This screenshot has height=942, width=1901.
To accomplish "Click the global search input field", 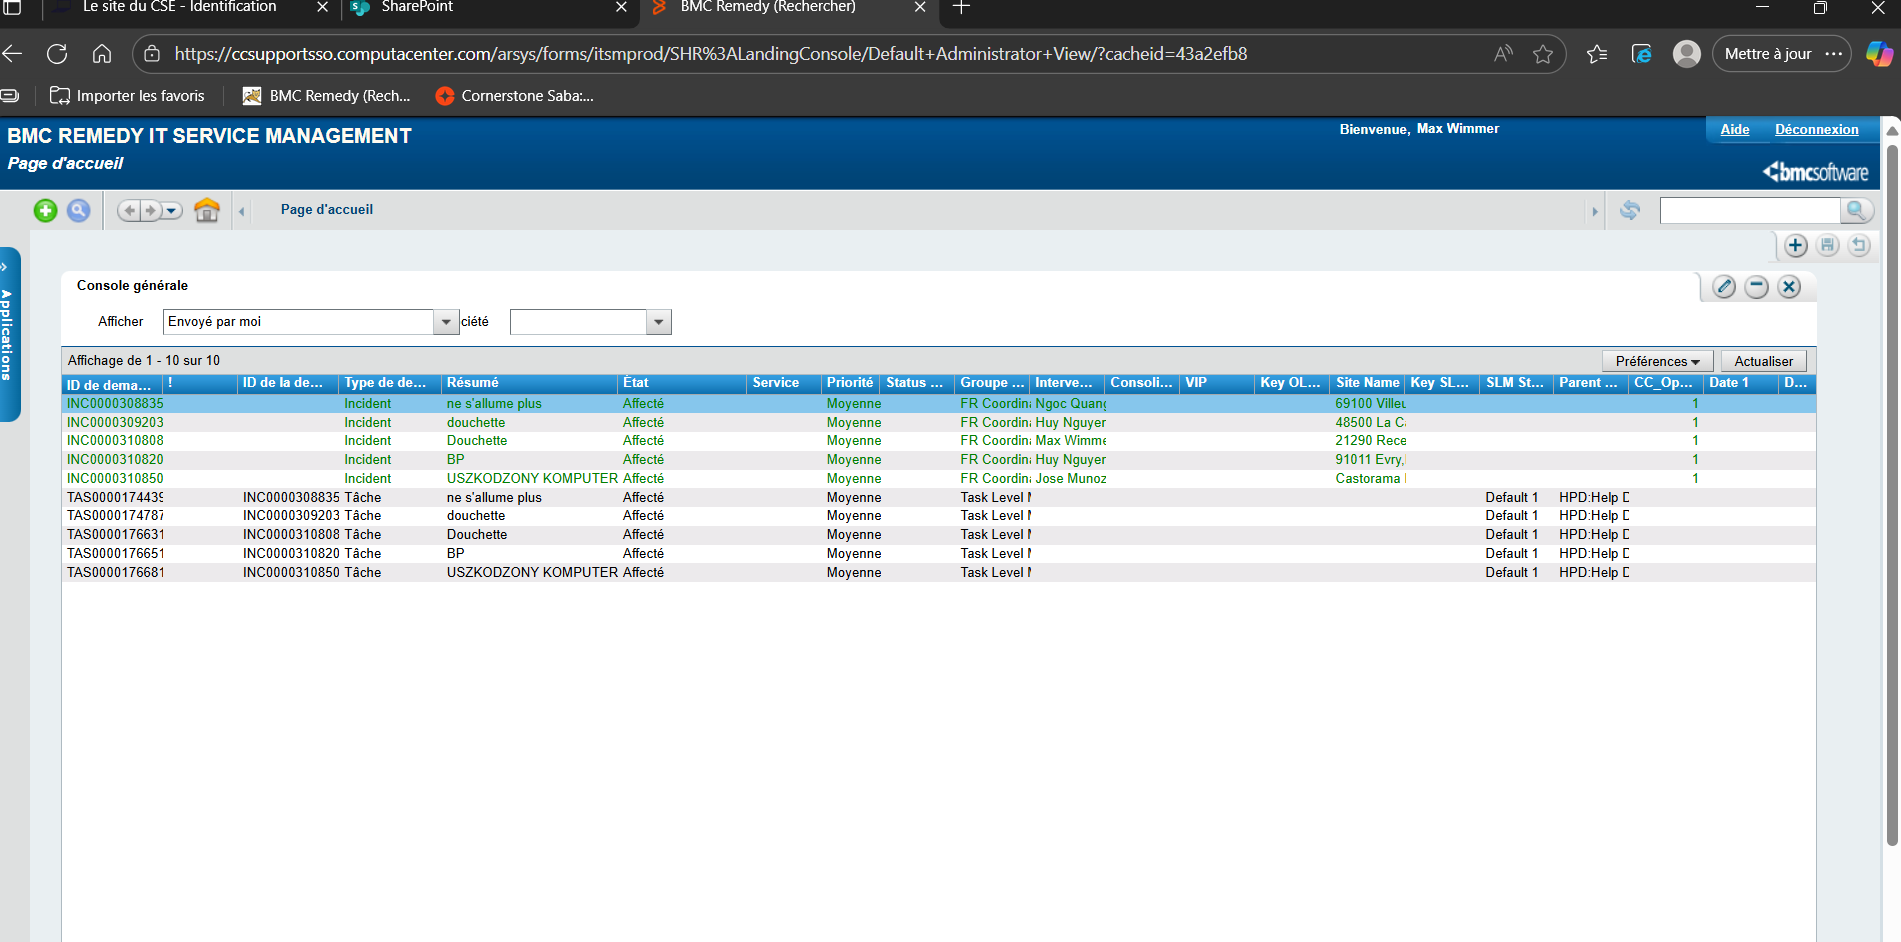I will tap(1749, 210).
